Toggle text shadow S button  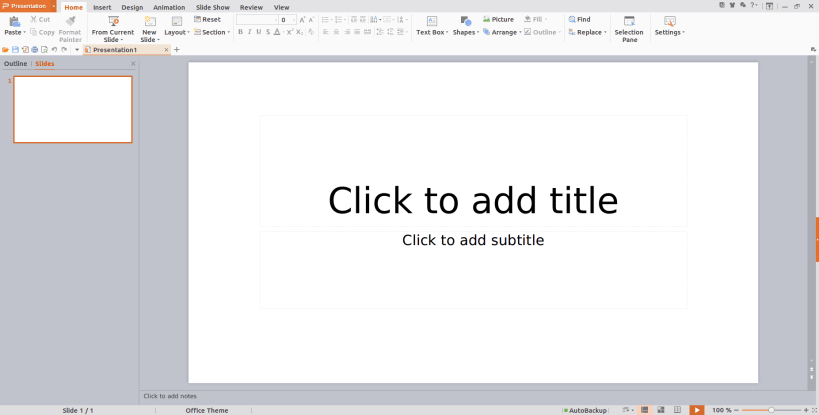pyautogui.click(x=268, y=32)
